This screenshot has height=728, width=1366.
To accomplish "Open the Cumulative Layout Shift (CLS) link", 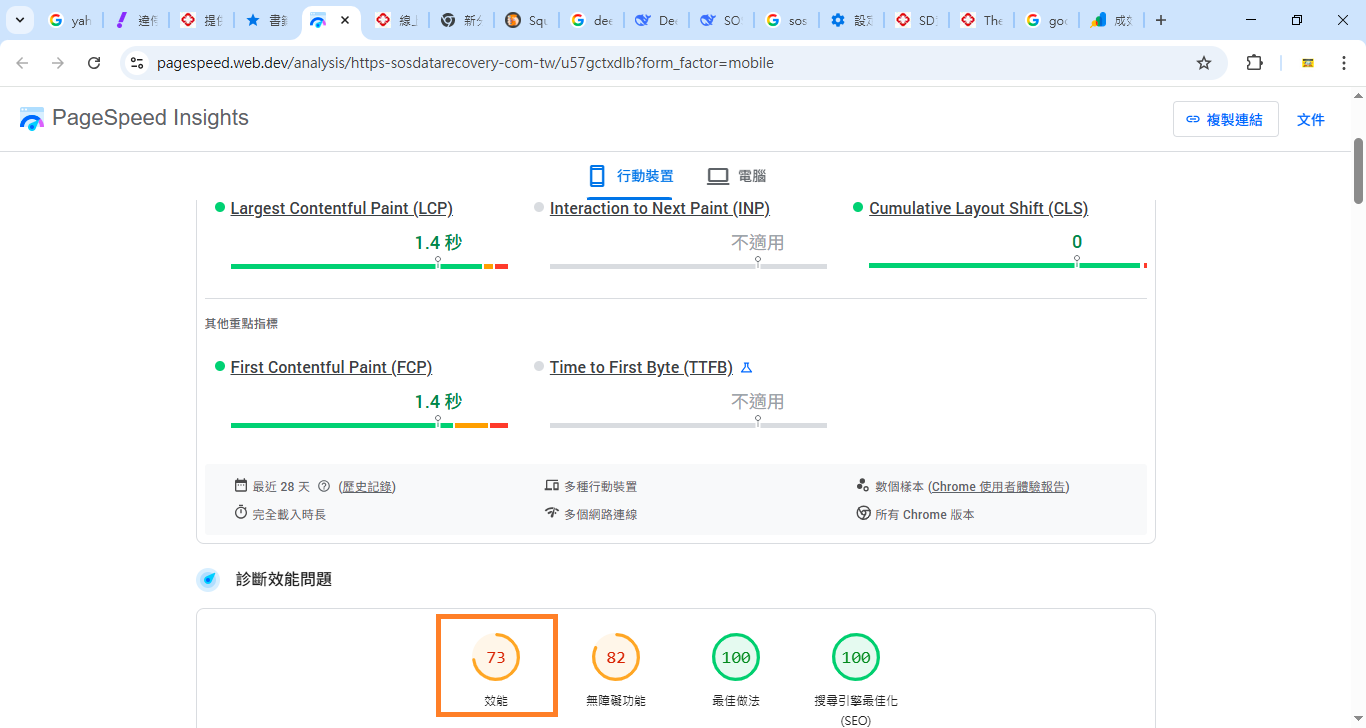I will click(x=978, y=208).
